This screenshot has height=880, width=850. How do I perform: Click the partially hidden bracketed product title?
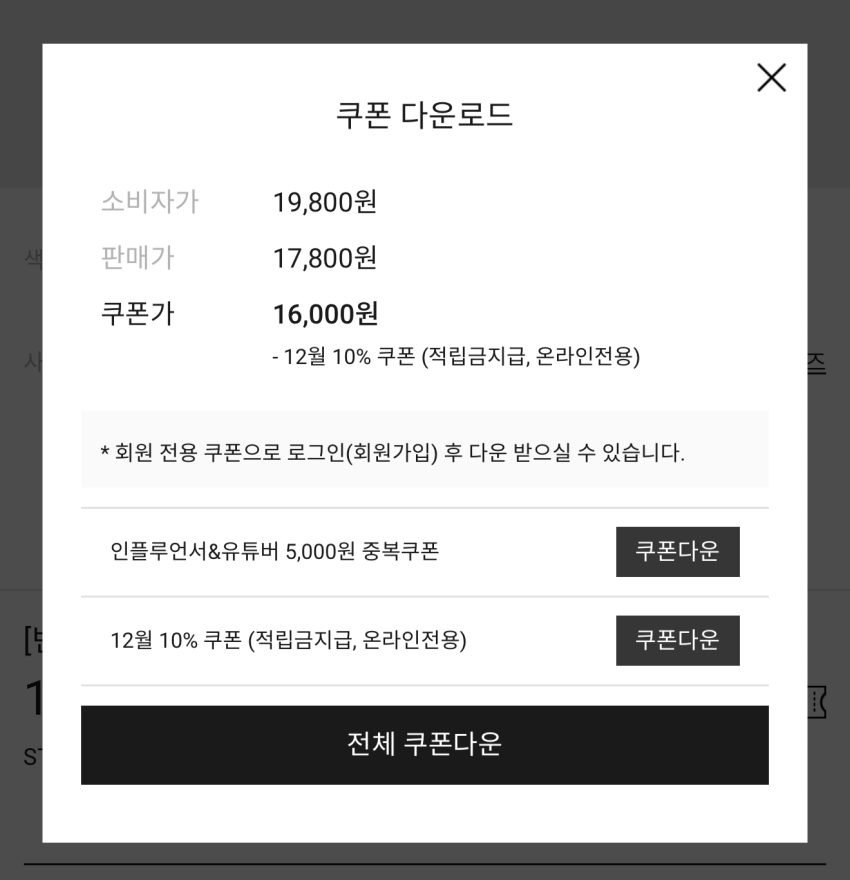pyautogui.click(x=32, y=640)
